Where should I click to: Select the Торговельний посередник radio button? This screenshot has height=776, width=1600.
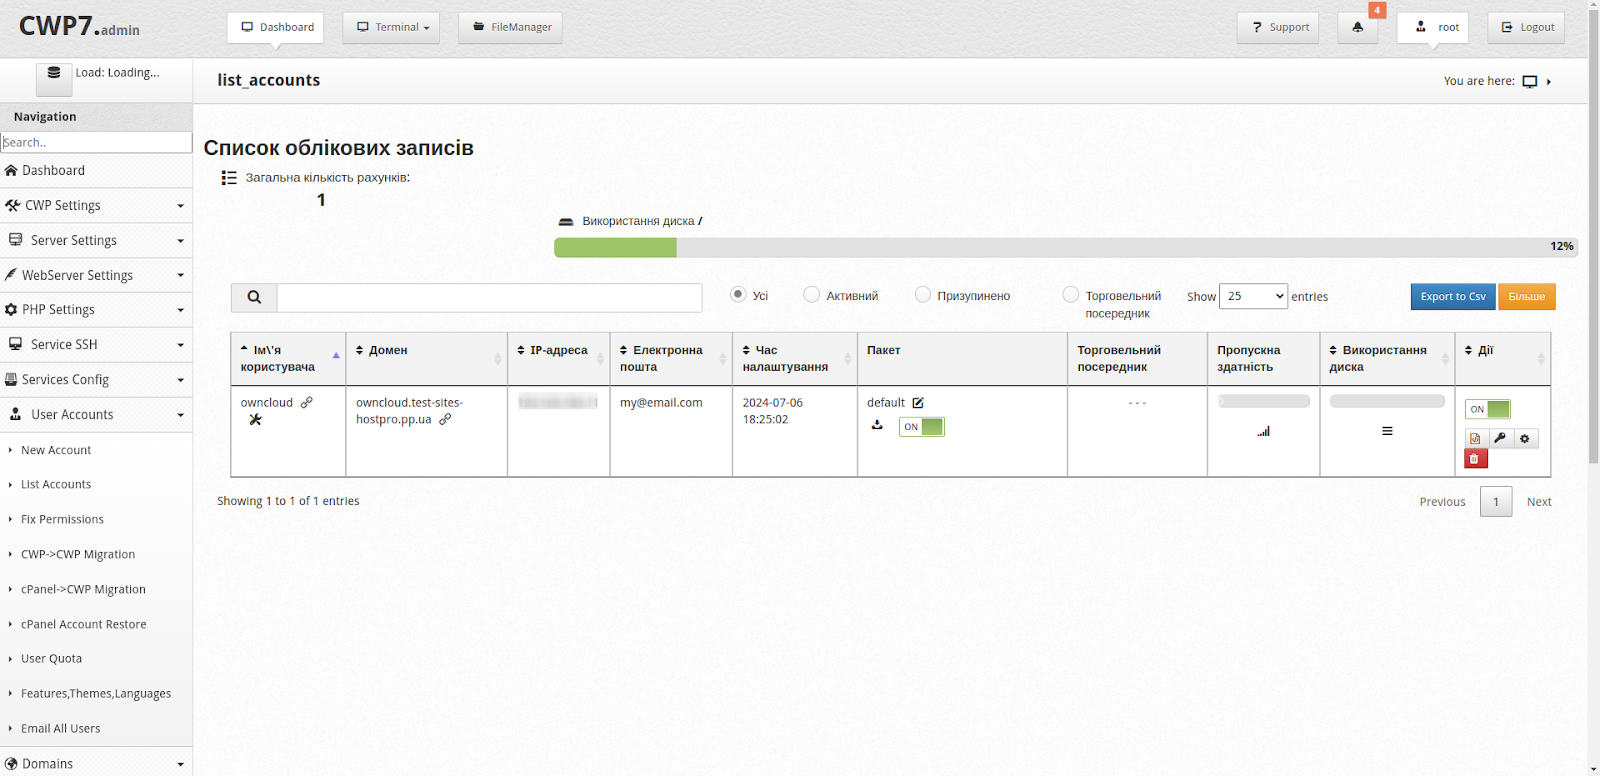(1071, 294)
